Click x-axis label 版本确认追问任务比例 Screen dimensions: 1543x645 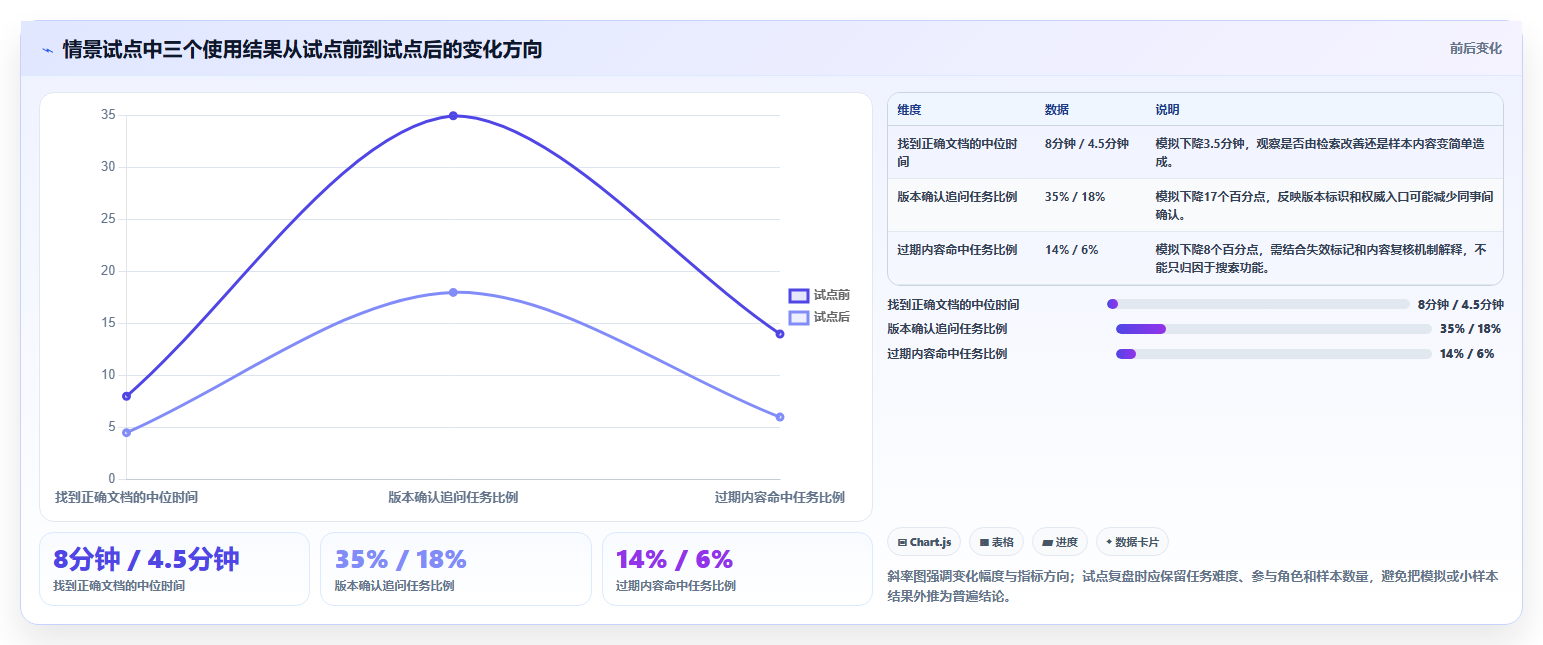click(453, 497)
